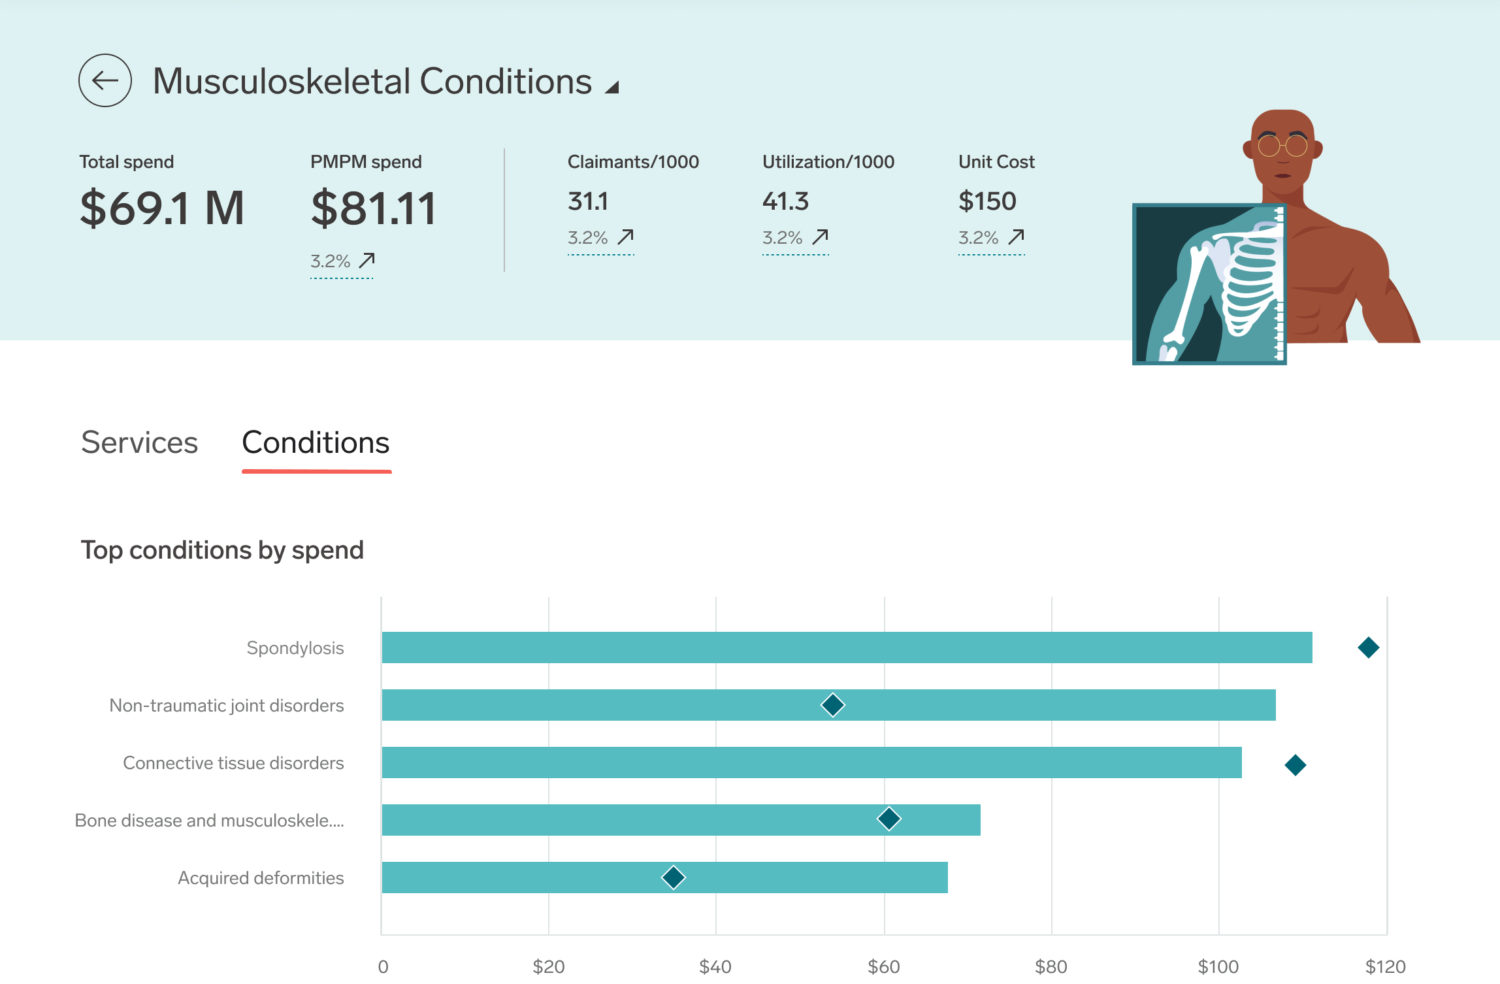Click the back arrow circle button

[x=105, y=81]
